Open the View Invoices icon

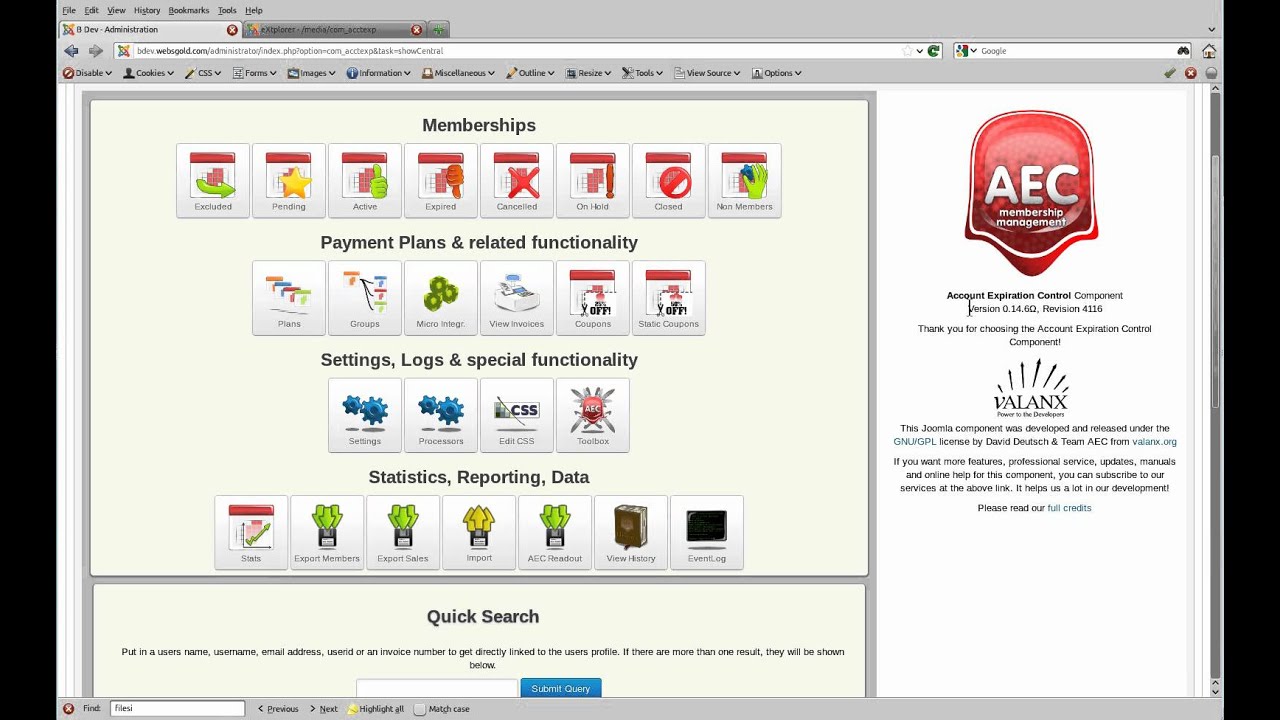tap(517, 298)
